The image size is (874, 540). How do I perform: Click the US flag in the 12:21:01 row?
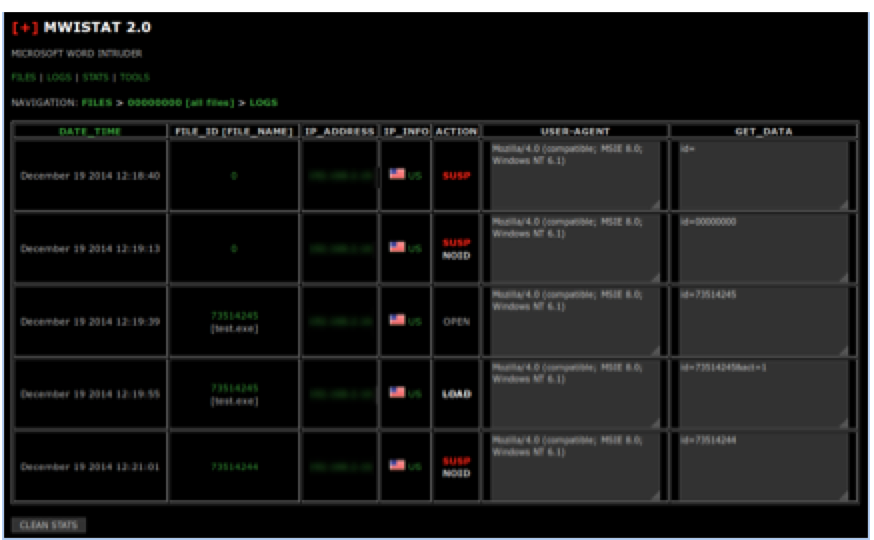tap(397, 465)
